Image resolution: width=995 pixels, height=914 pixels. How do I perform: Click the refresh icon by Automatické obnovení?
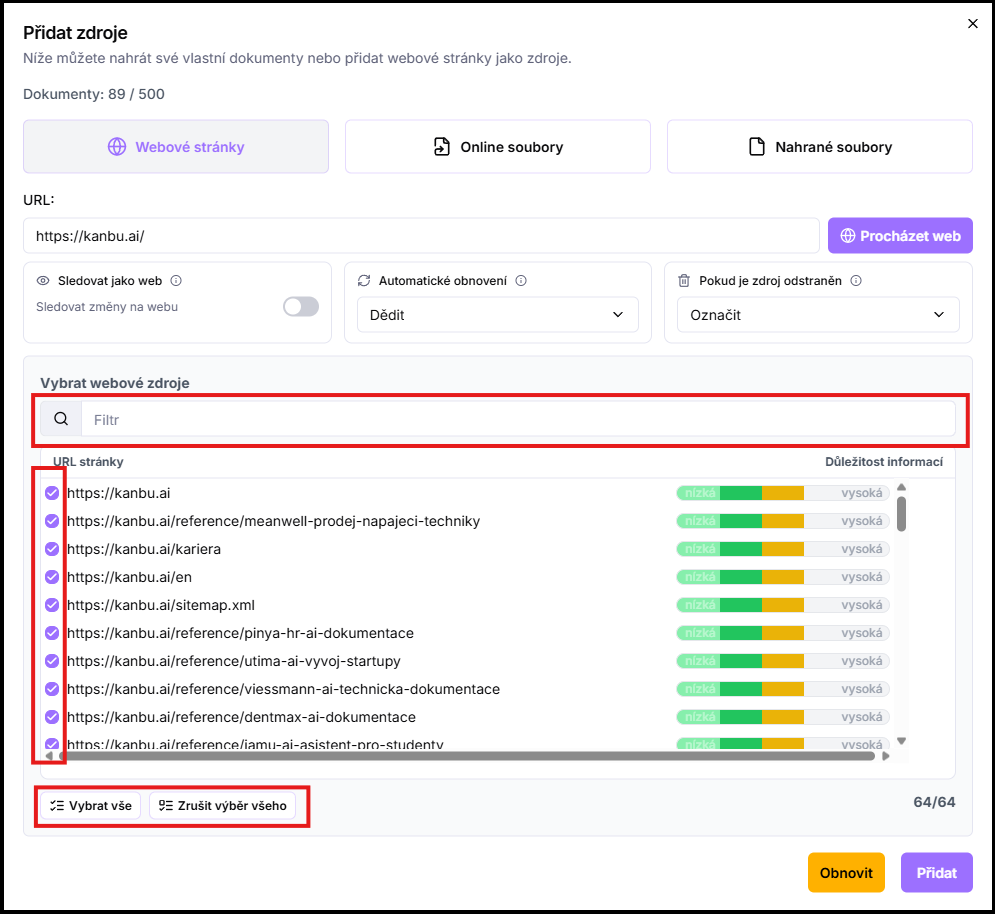[364, 281]
